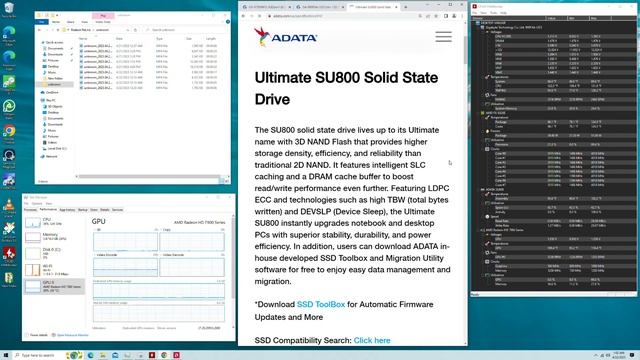
Task: Switch to App history tab in Task Manager
Action: point(67,210)
